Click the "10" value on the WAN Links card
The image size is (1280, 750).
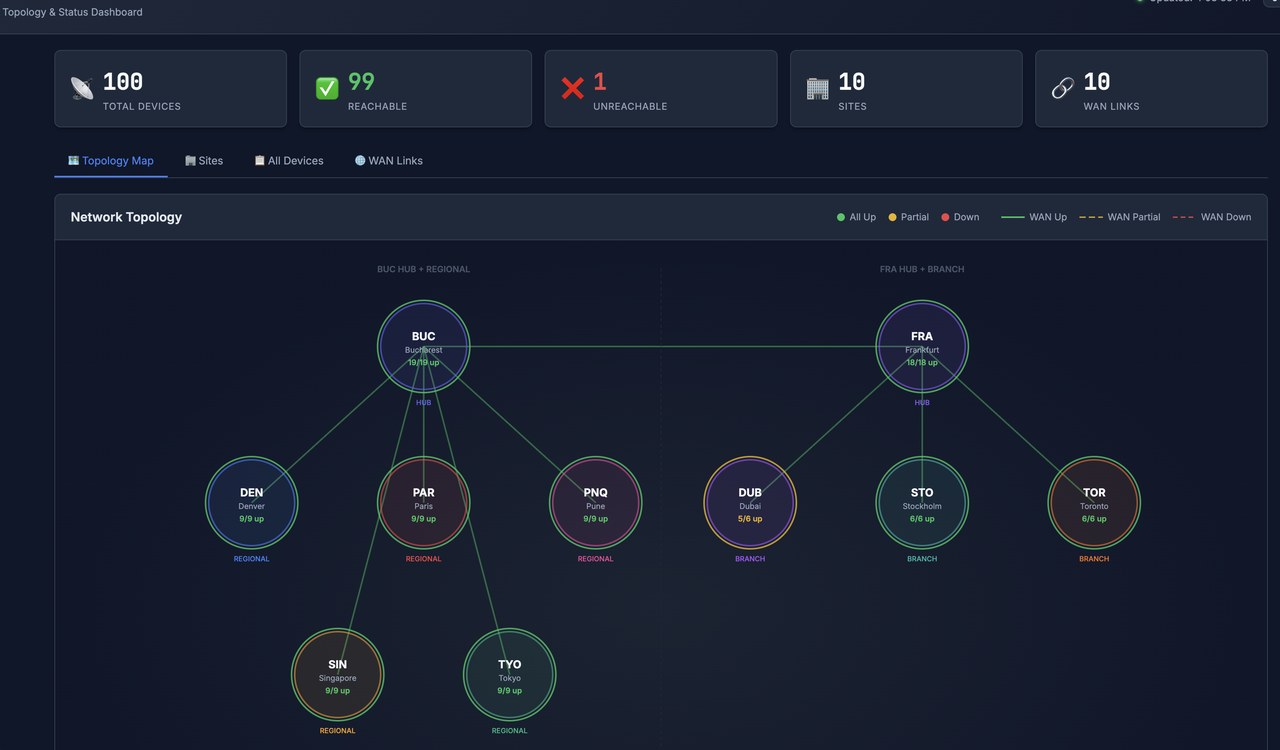pos(1097,82)
